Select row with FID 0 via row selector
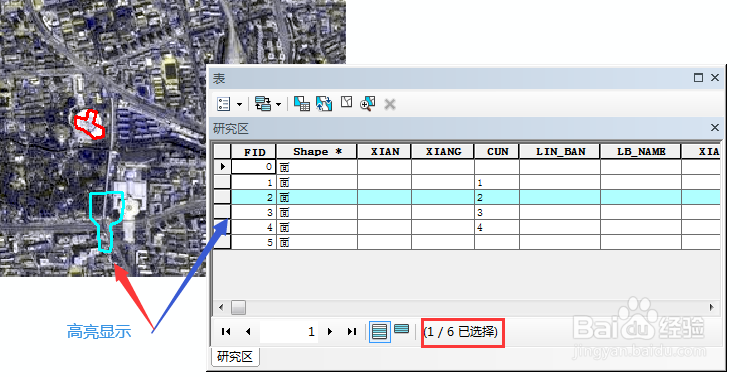 pyautogui.click(x=222, y=167)
